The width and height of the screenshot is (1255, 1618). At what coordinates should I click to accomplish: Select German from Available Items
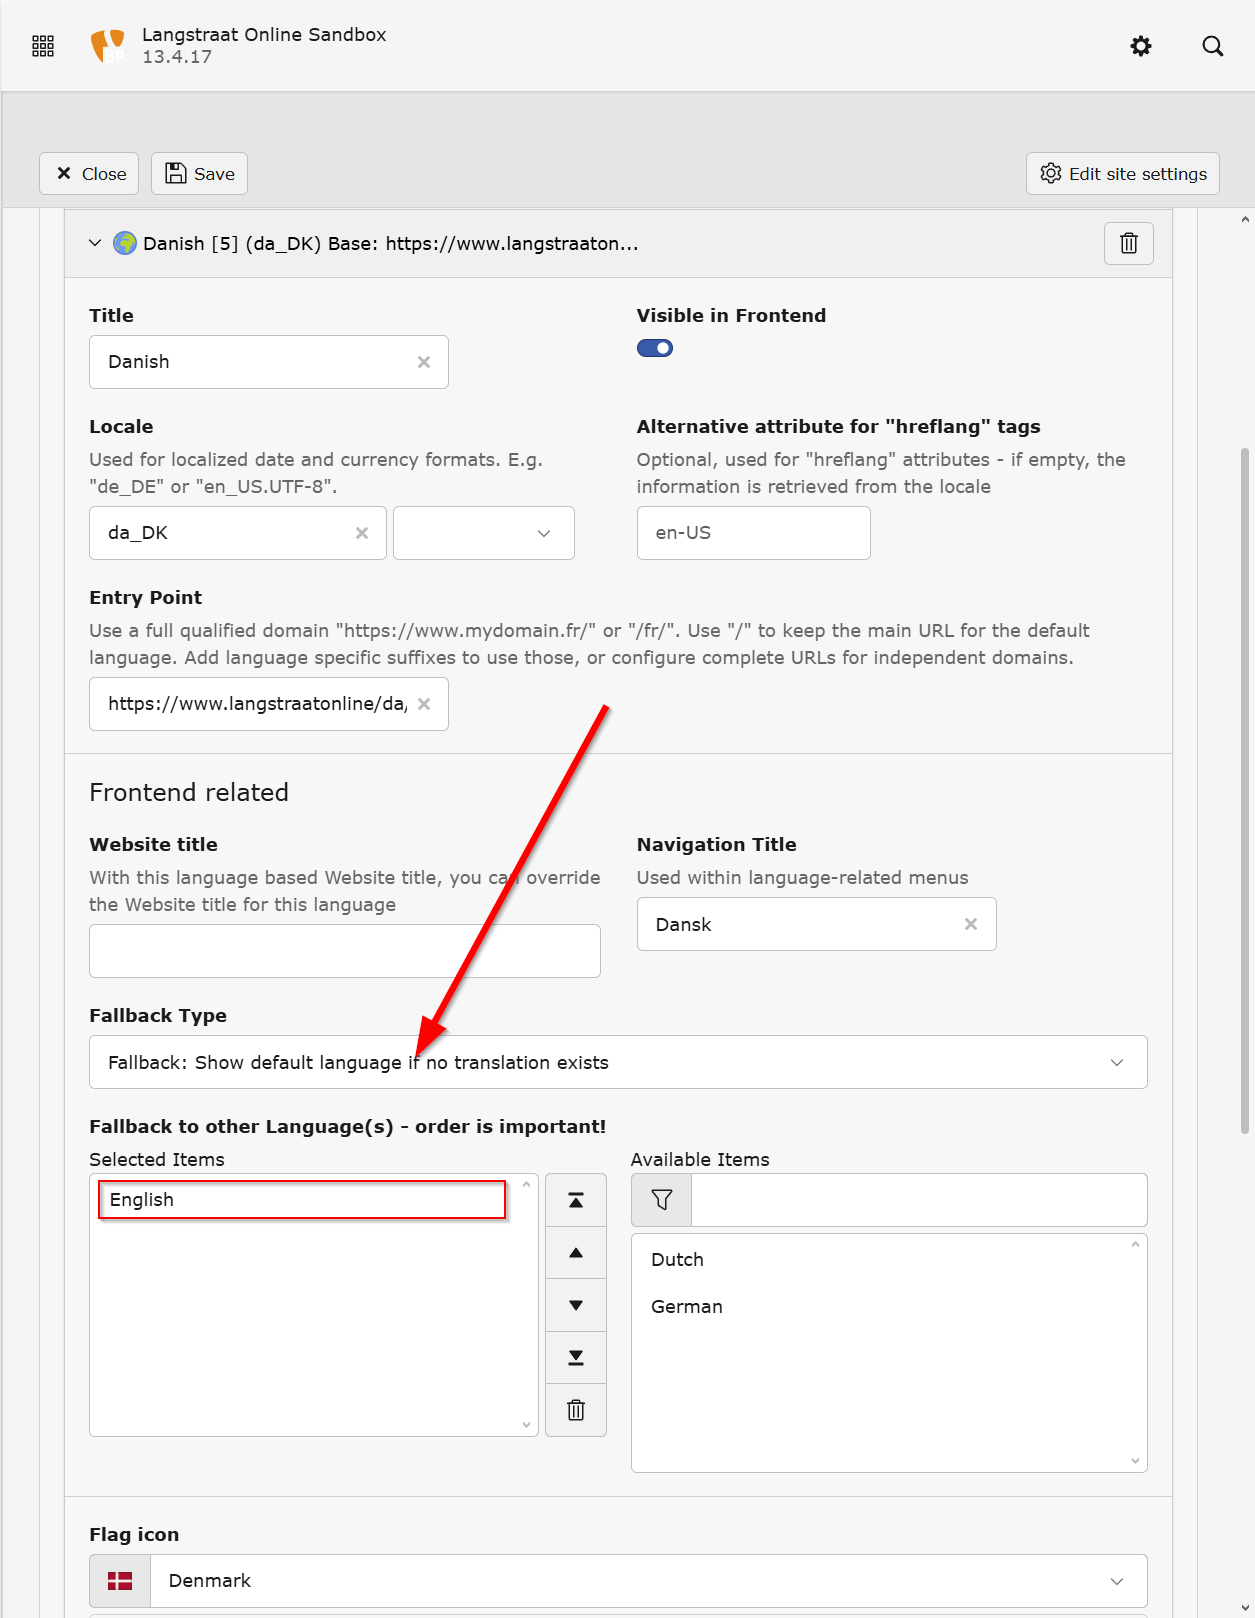(687, 1307)
